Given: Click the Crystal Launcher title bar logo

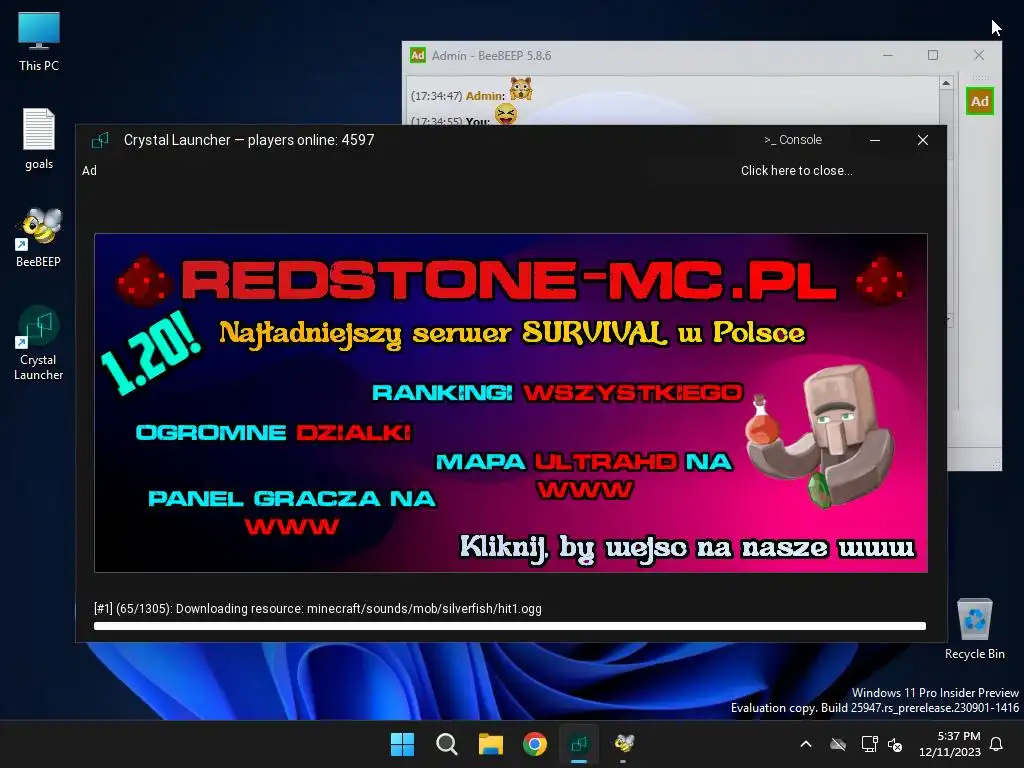Looking at the screenshot, I should click(100, 140).
